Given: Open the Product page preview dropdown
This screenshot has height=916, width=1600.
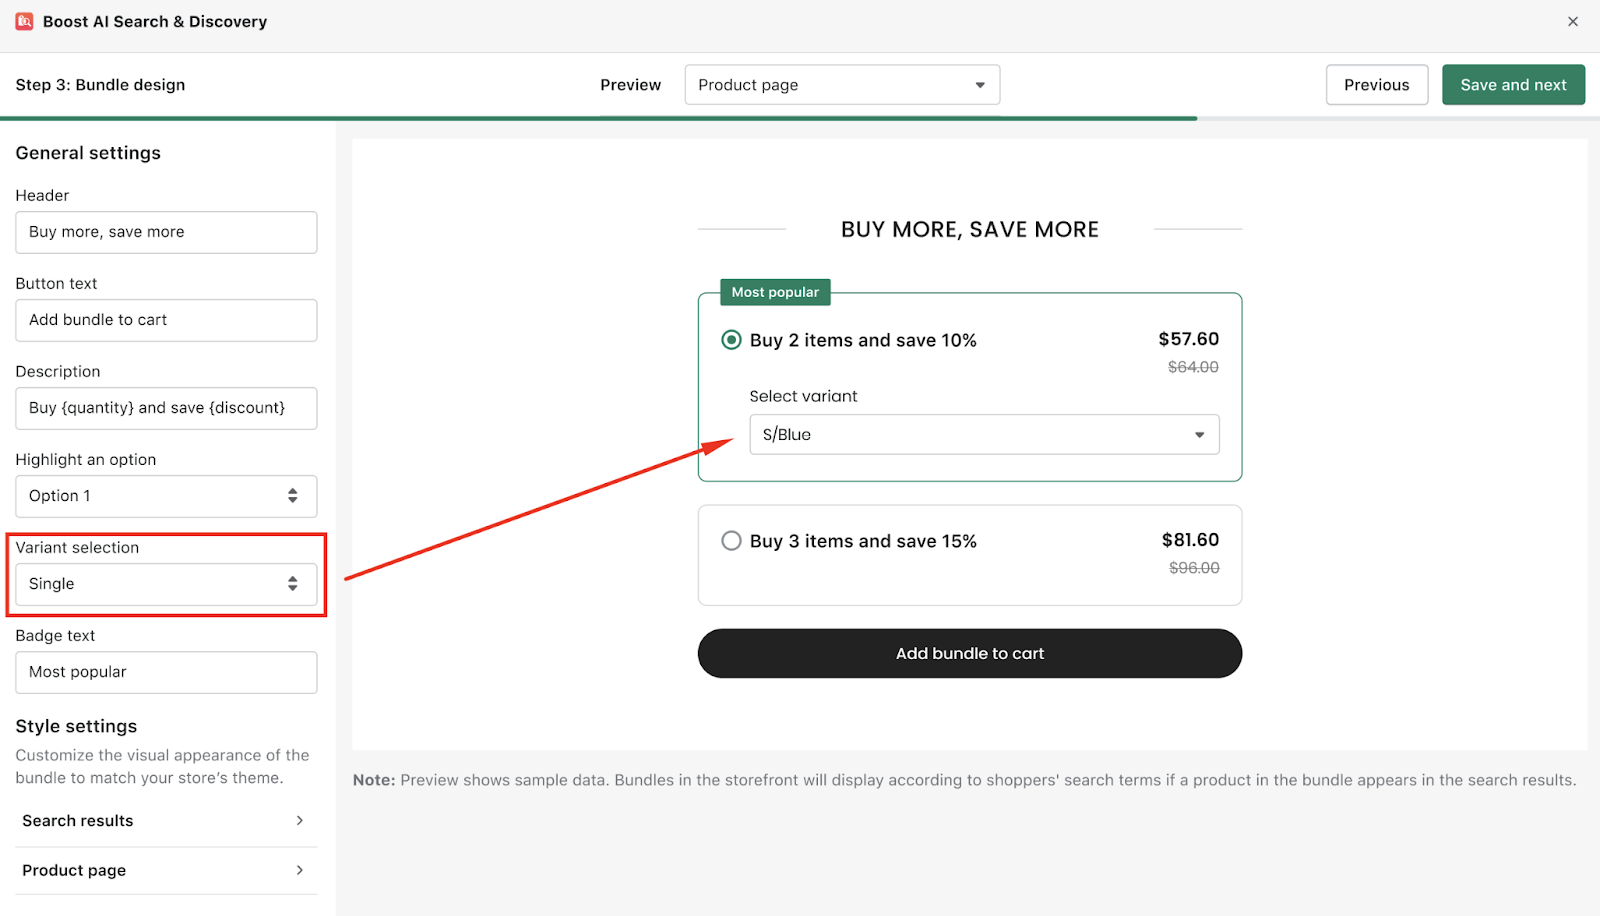Looking at the screenshot, I should [x=841, y=84].
